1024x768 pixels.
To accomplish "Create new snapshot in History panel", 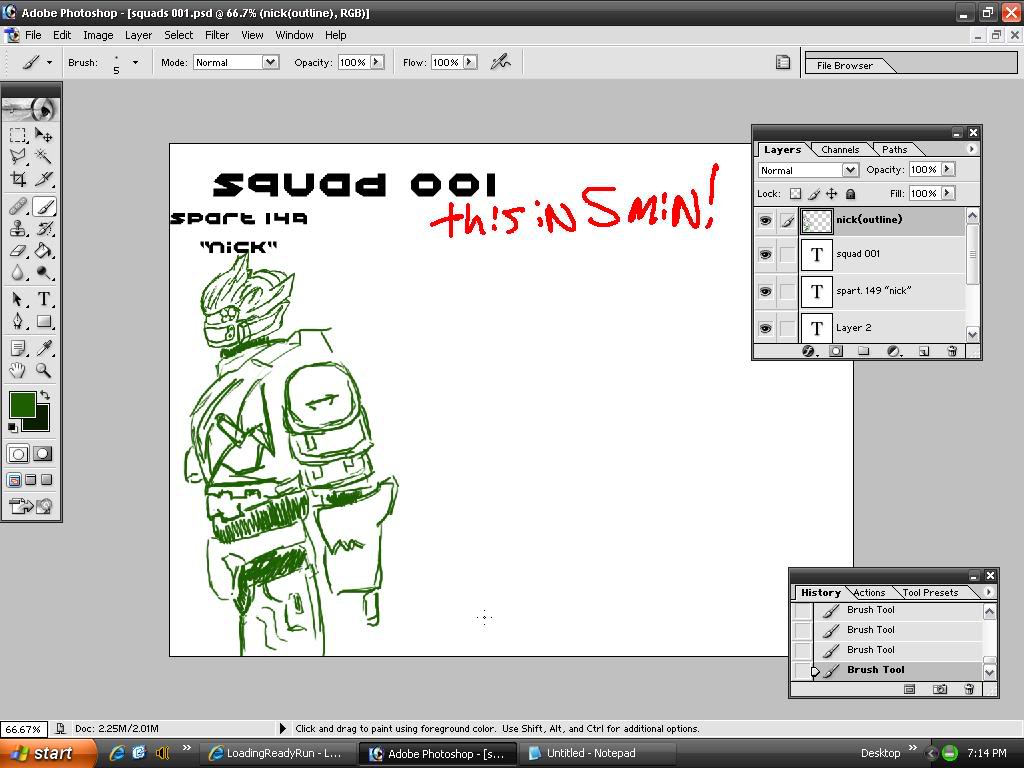I will click(x=940, y=689).
